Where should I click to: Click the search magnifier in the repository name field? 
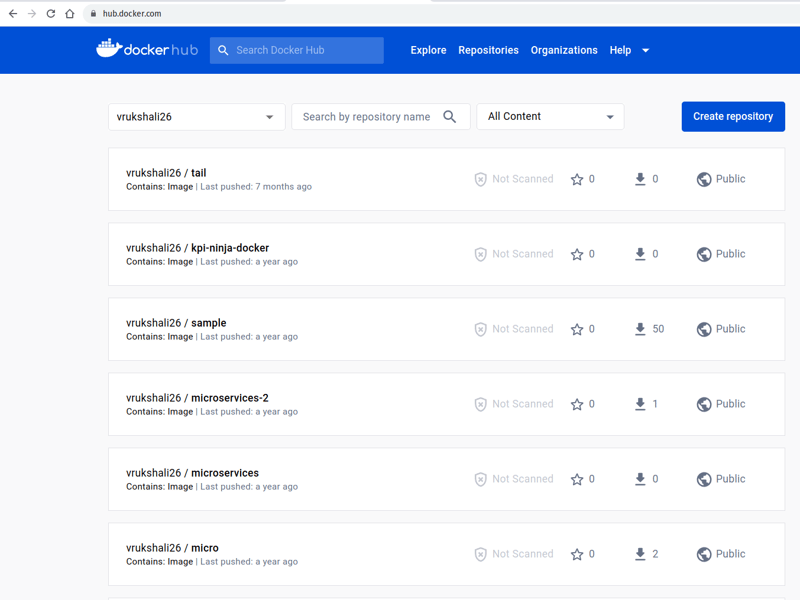tap(449, 116)
